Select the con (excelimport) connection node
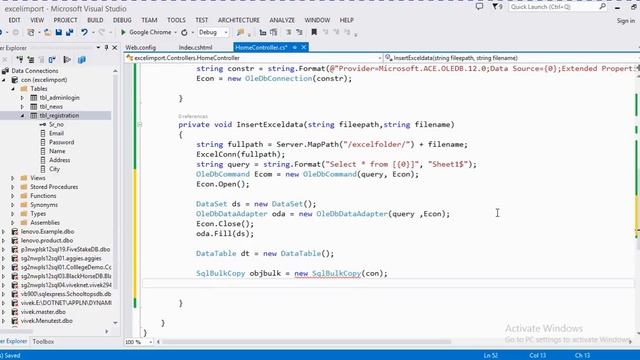The image size is (640, 360). [44, 80]
